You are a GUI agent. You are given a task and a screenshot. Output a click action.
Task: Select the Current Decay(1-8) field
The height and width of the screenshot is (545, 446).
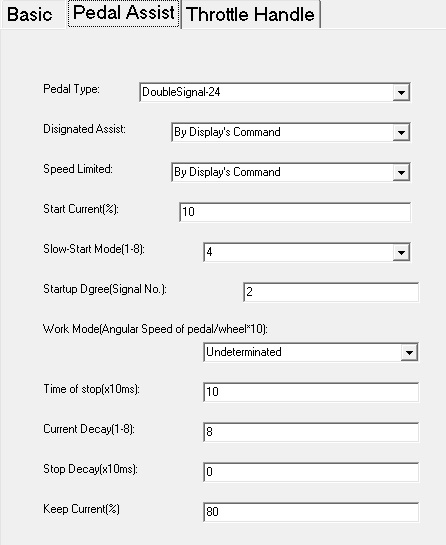click(311, 432)
